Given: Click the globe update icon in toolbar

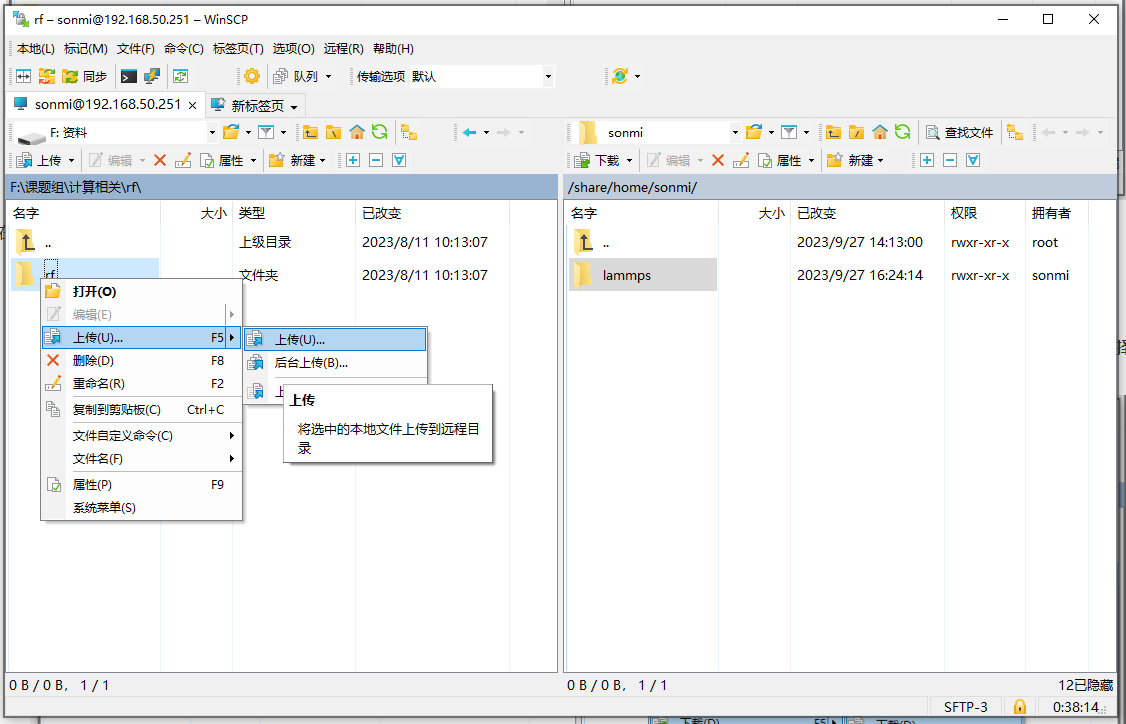Looking at the screenshot, I should pos(620,76).
